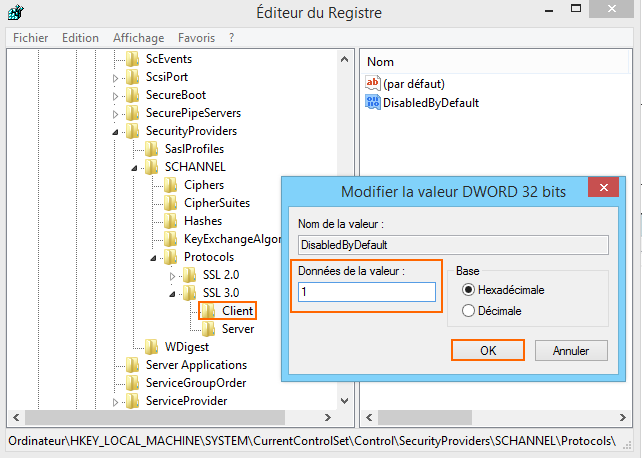The width and height of the screenshot is (642, 458).
Task: Select the Client key label
Action: tap(237, 311)
